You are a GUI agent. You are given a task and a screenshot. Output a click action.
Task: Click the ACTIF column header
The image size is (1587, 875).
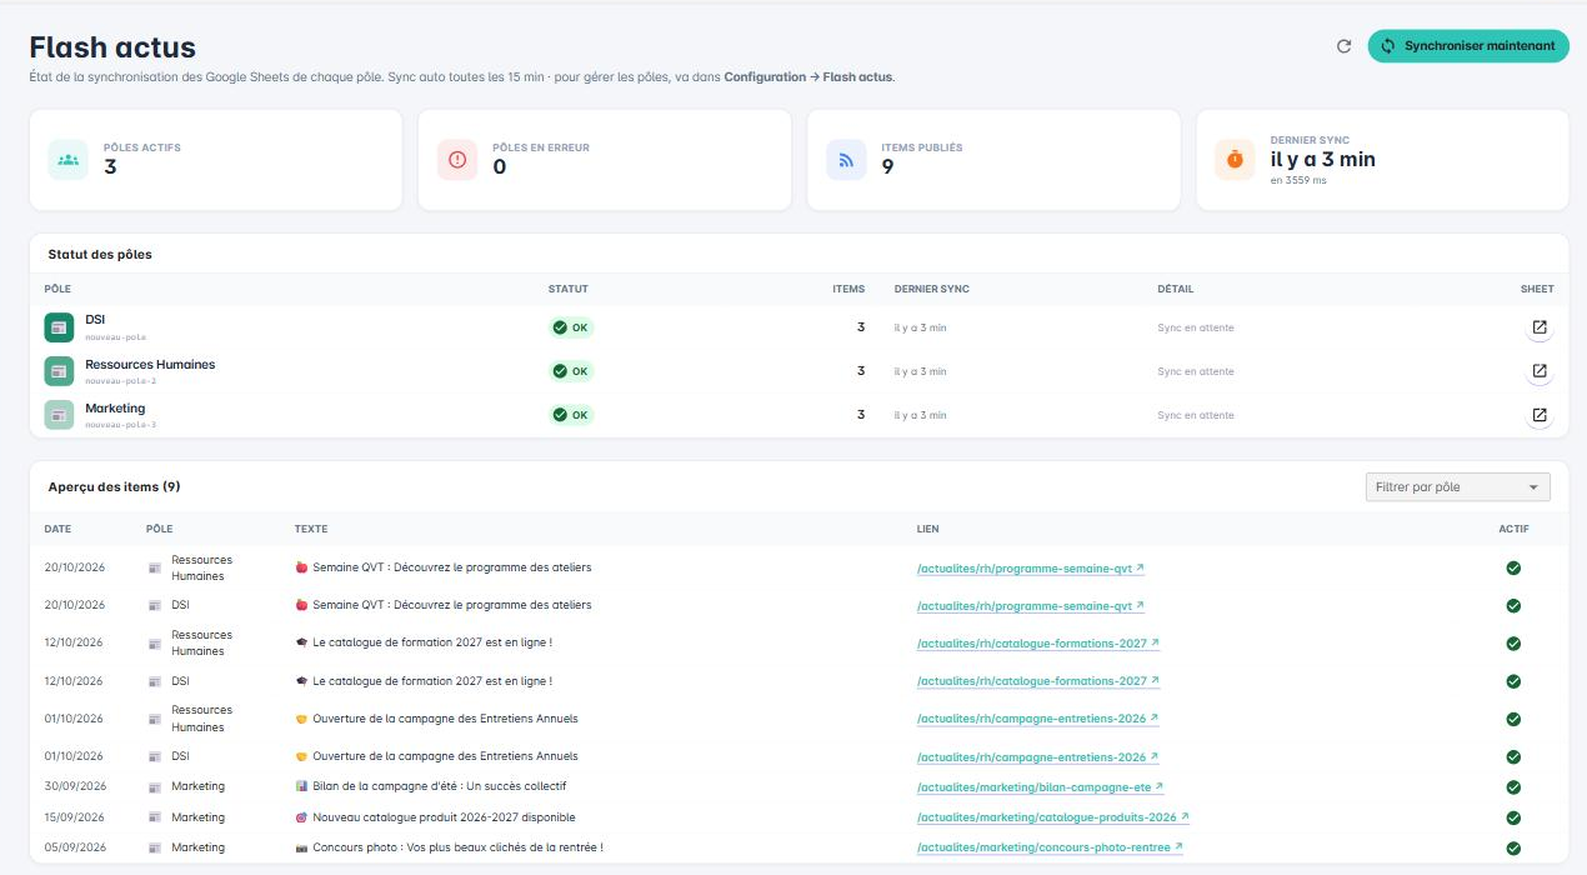point(1514,529)
